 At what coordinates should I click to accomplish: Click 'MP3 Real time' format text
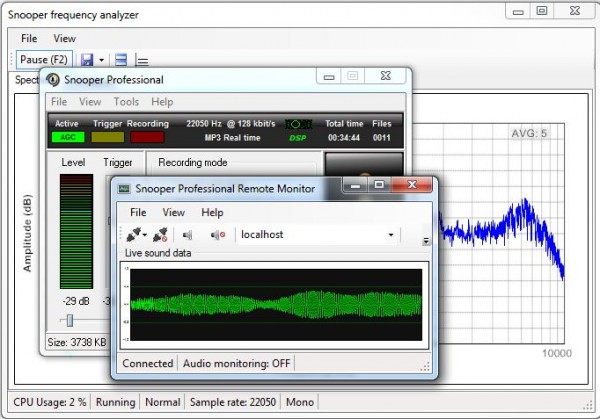point(232,138)
